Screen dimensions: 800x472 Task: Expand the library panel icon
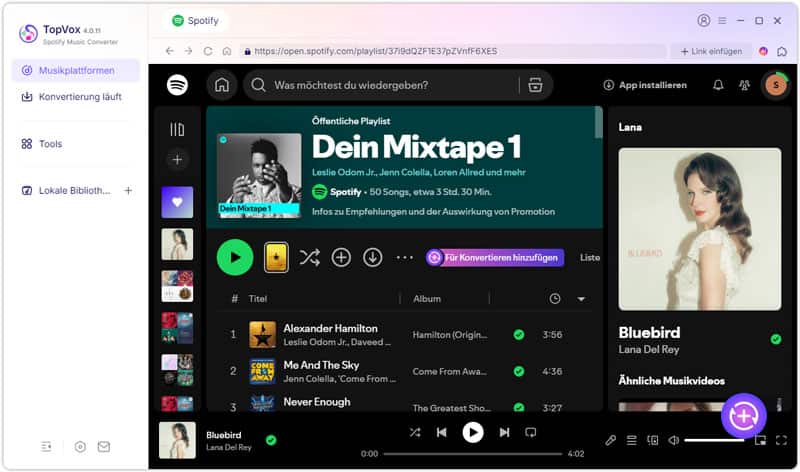[177, 130]
